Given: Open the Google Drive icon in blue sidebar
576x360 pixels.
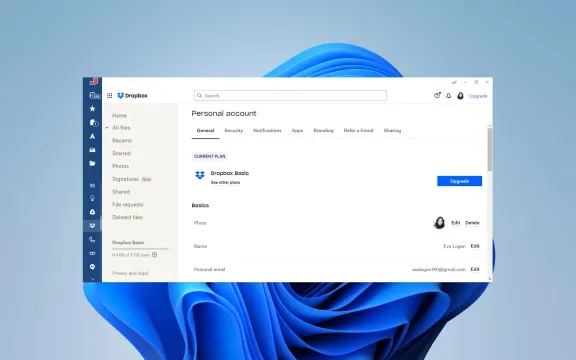Looking at the screenshot, I should 92,212.
